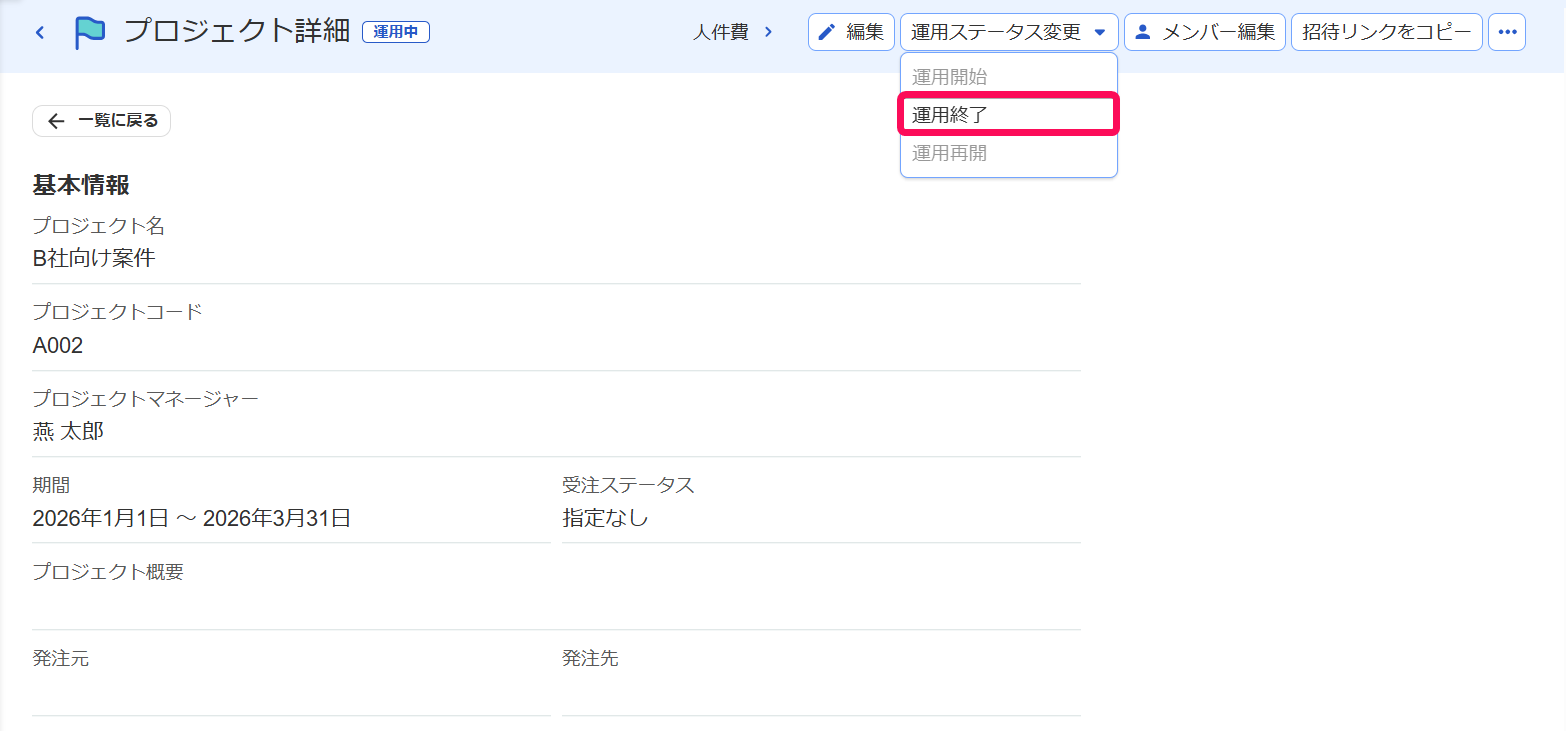Viewport: 1566px width, 731px height.
Task: Click the project code A002 value
Action: click(58, 346)
